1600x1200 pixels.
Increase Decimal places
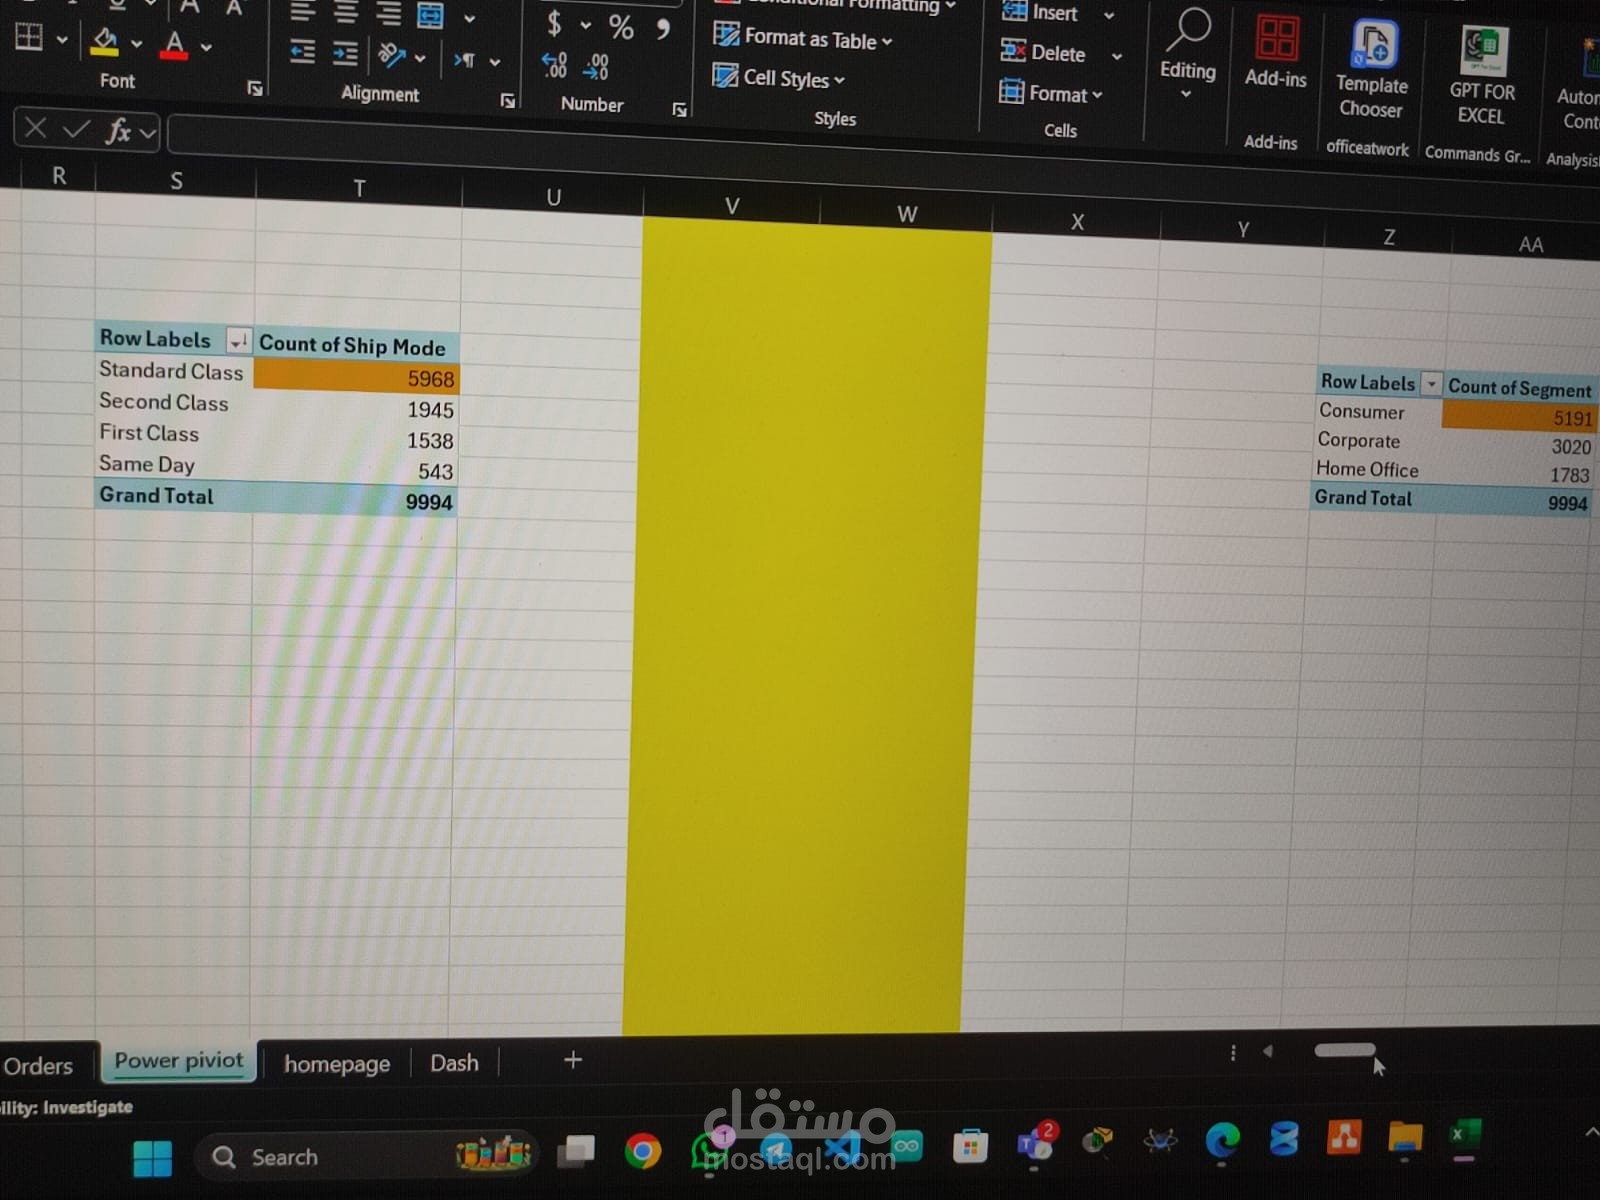click(x=555, y=65)
